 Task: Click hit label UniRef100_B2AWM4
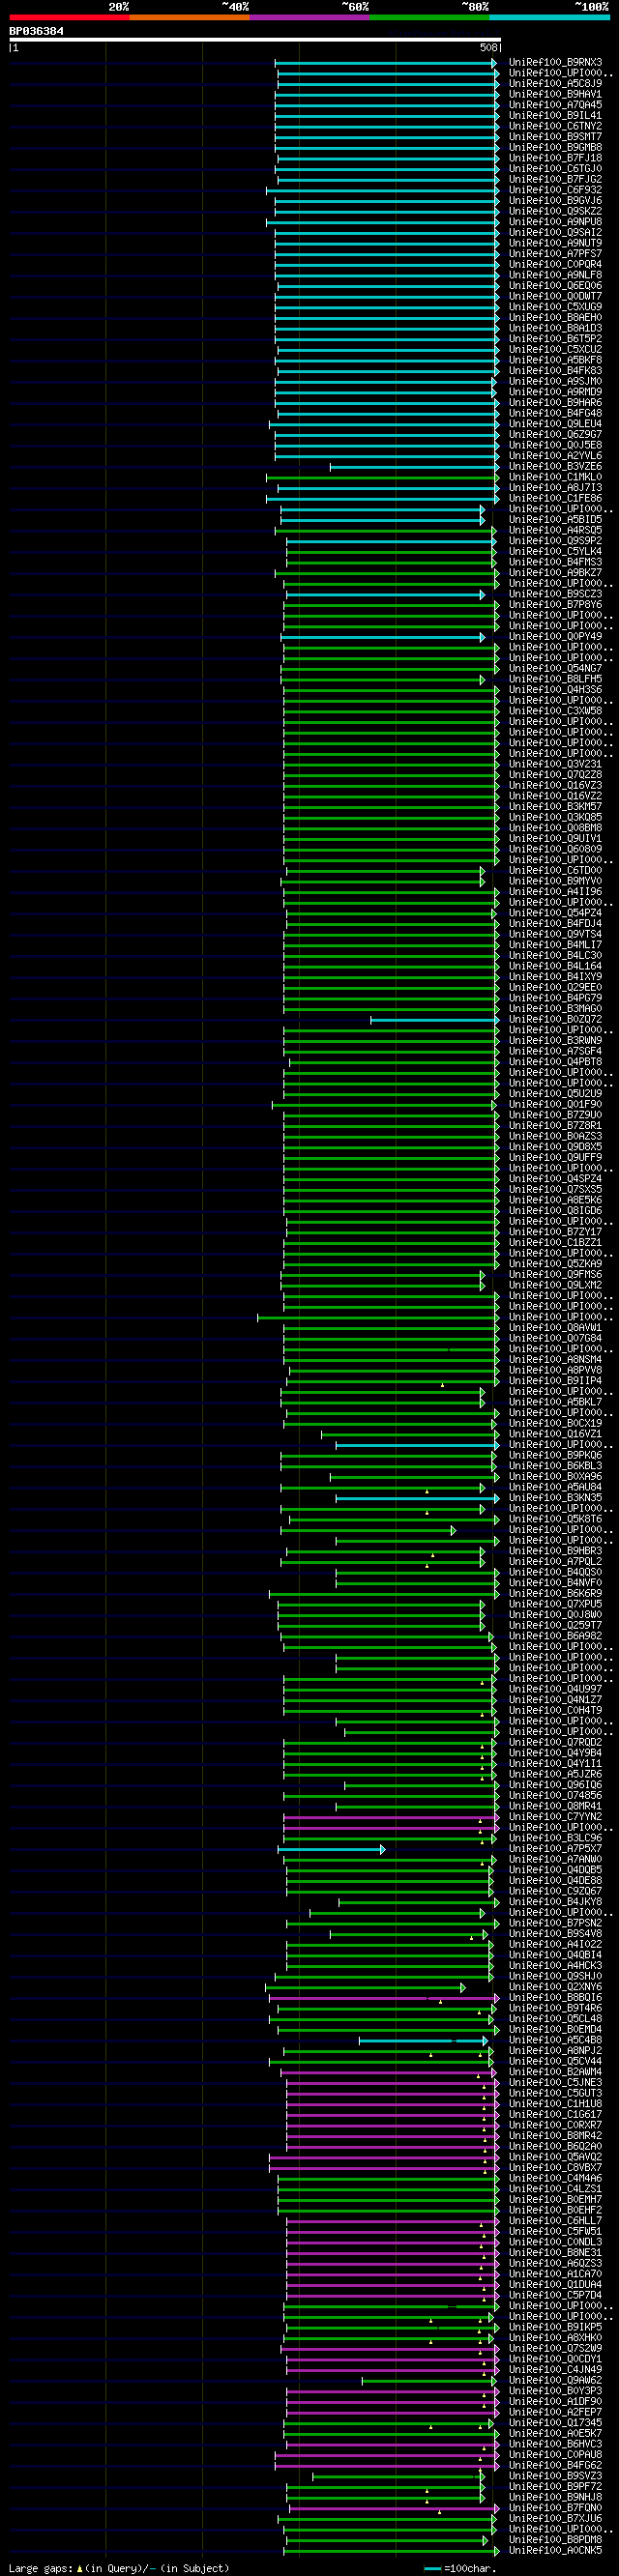[x=555, y=2072]
